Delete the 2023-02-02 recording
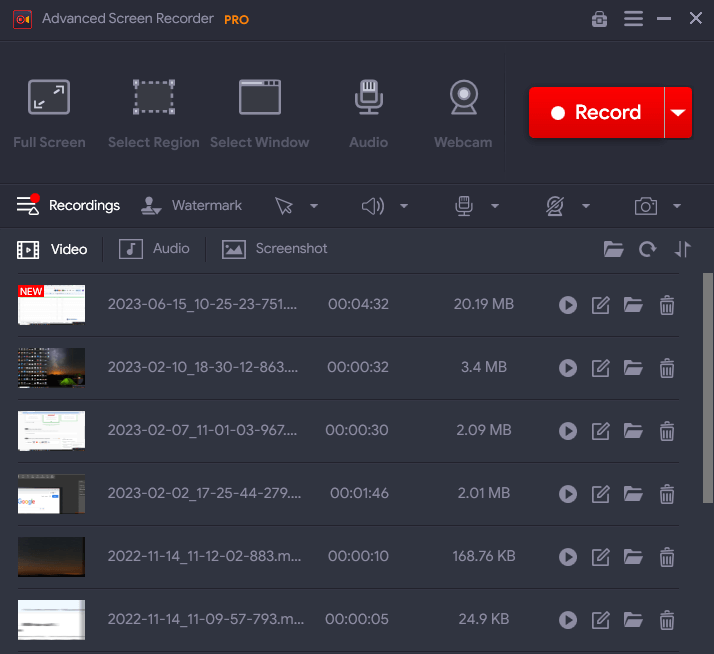714x654 pixels. 667,494
